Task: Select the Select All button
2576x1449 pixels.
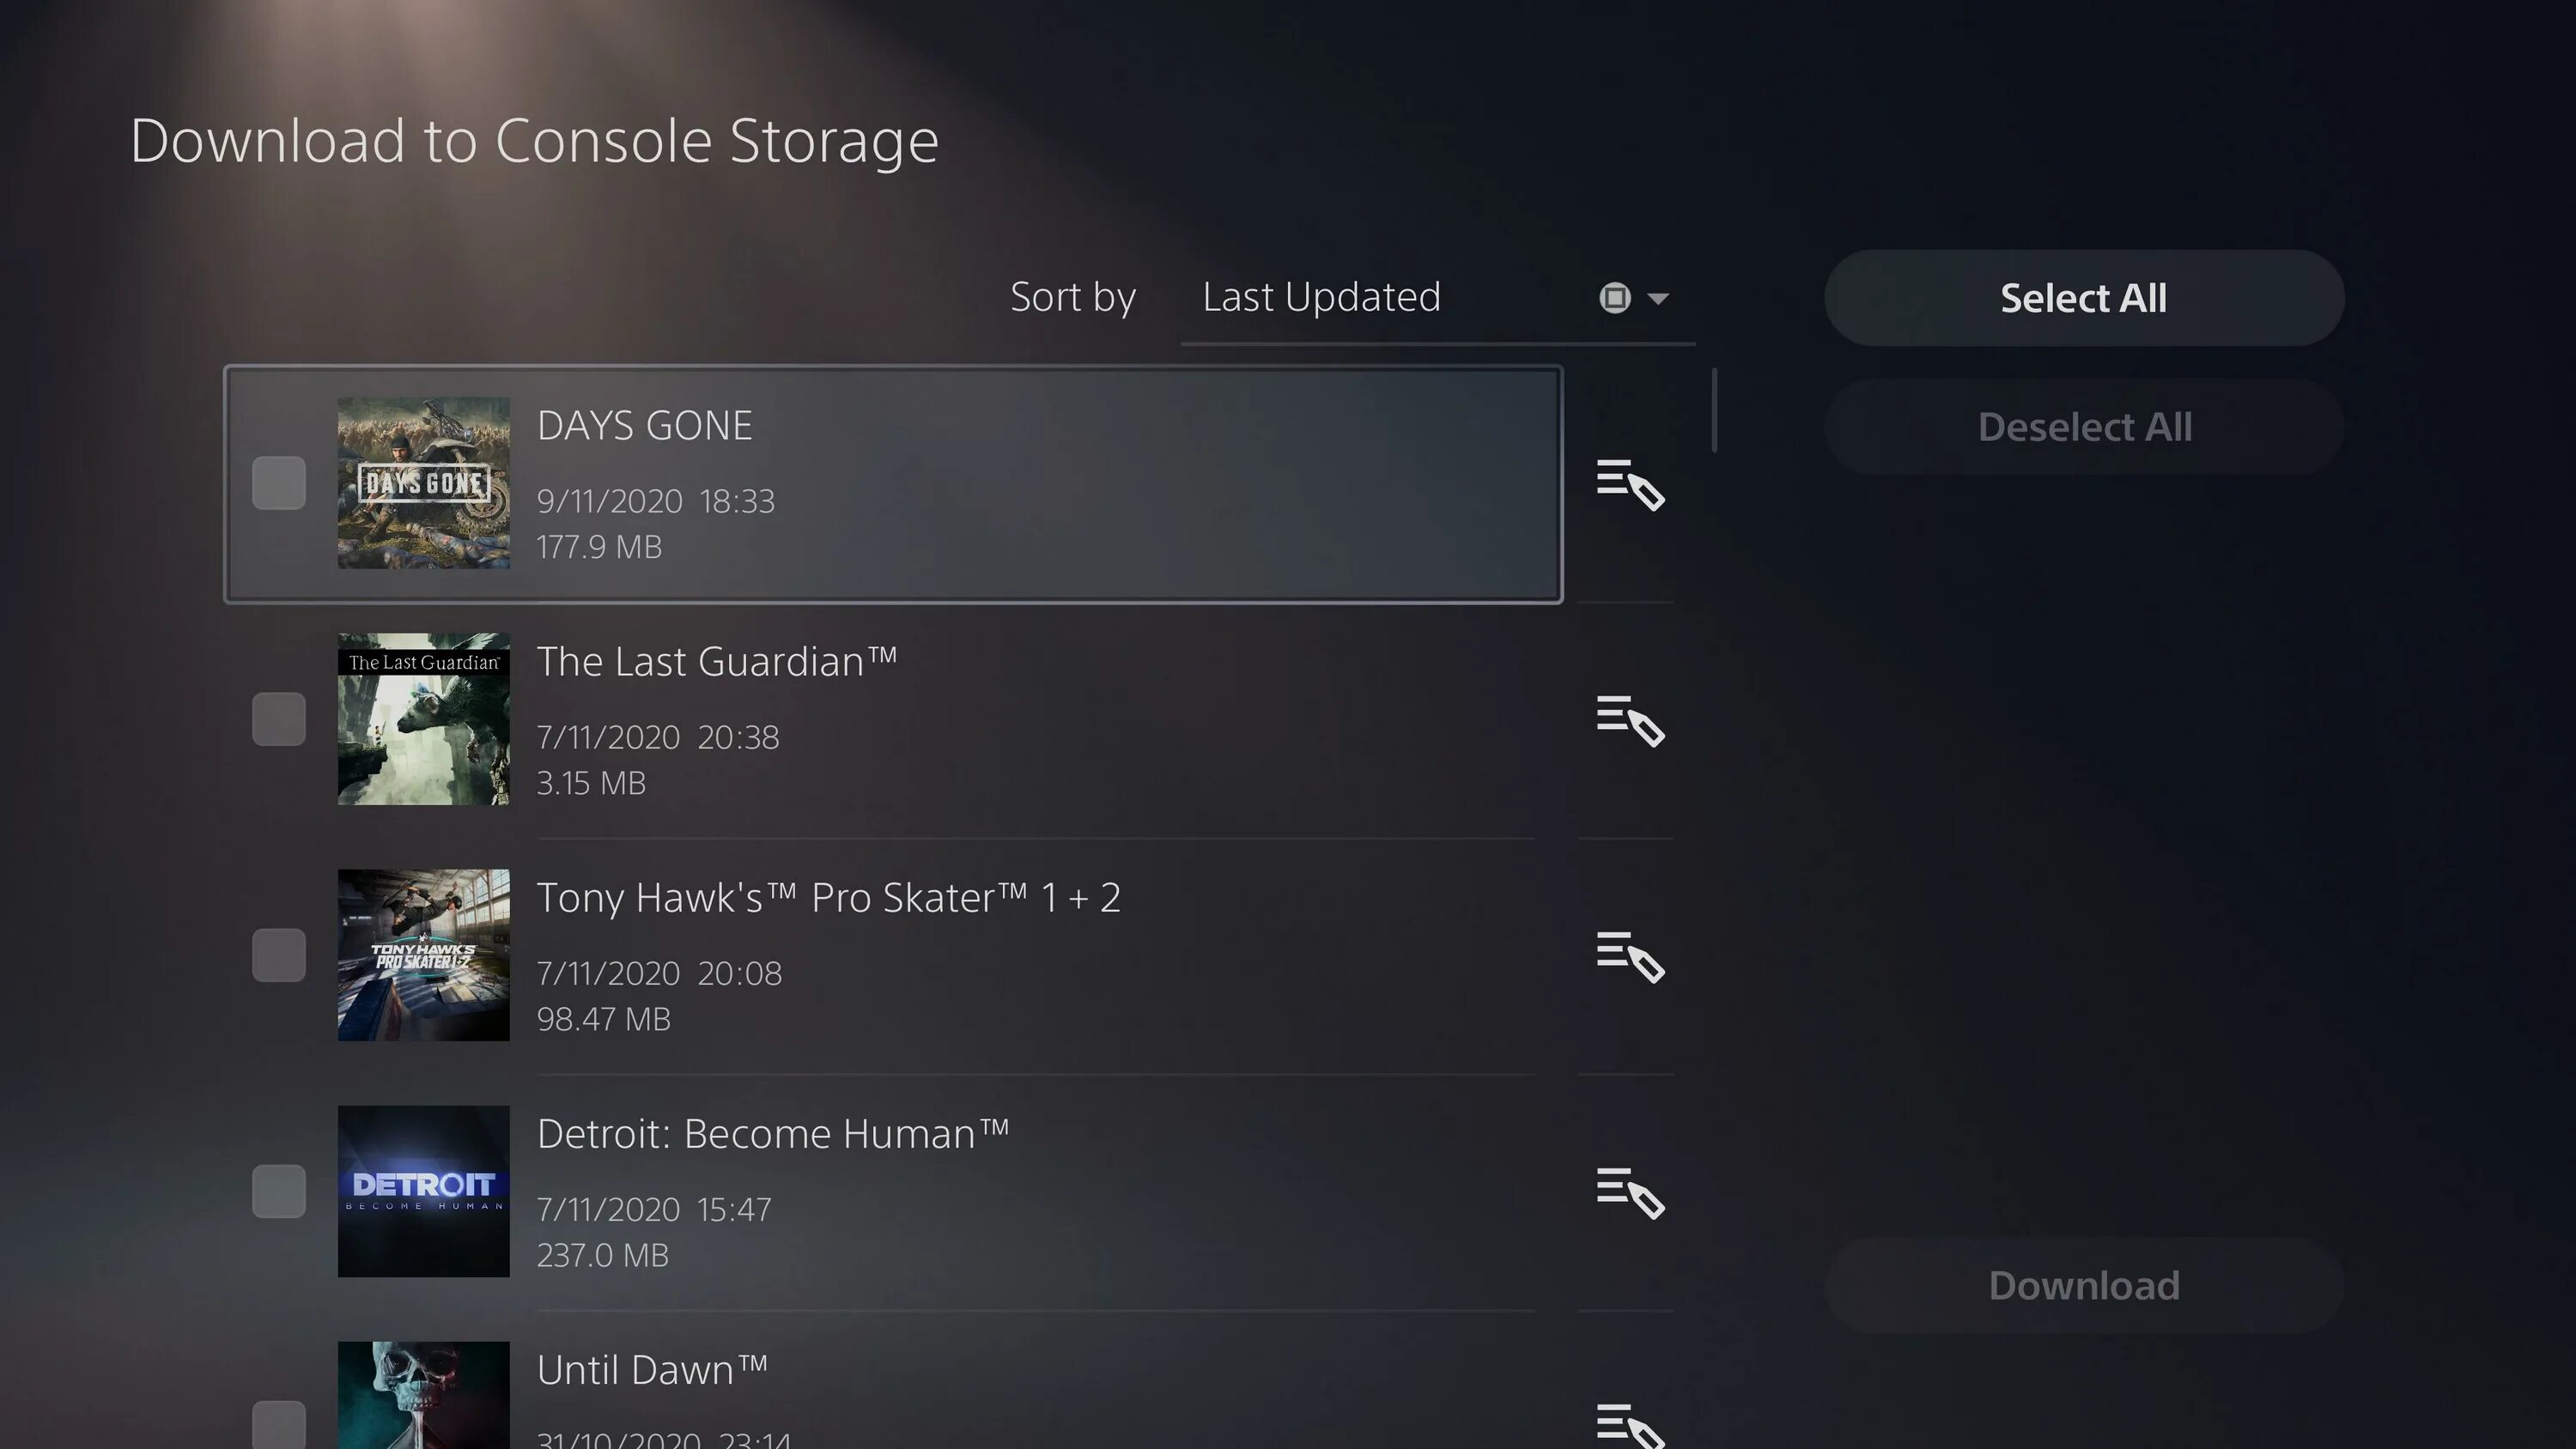Action: point(2084,297)
